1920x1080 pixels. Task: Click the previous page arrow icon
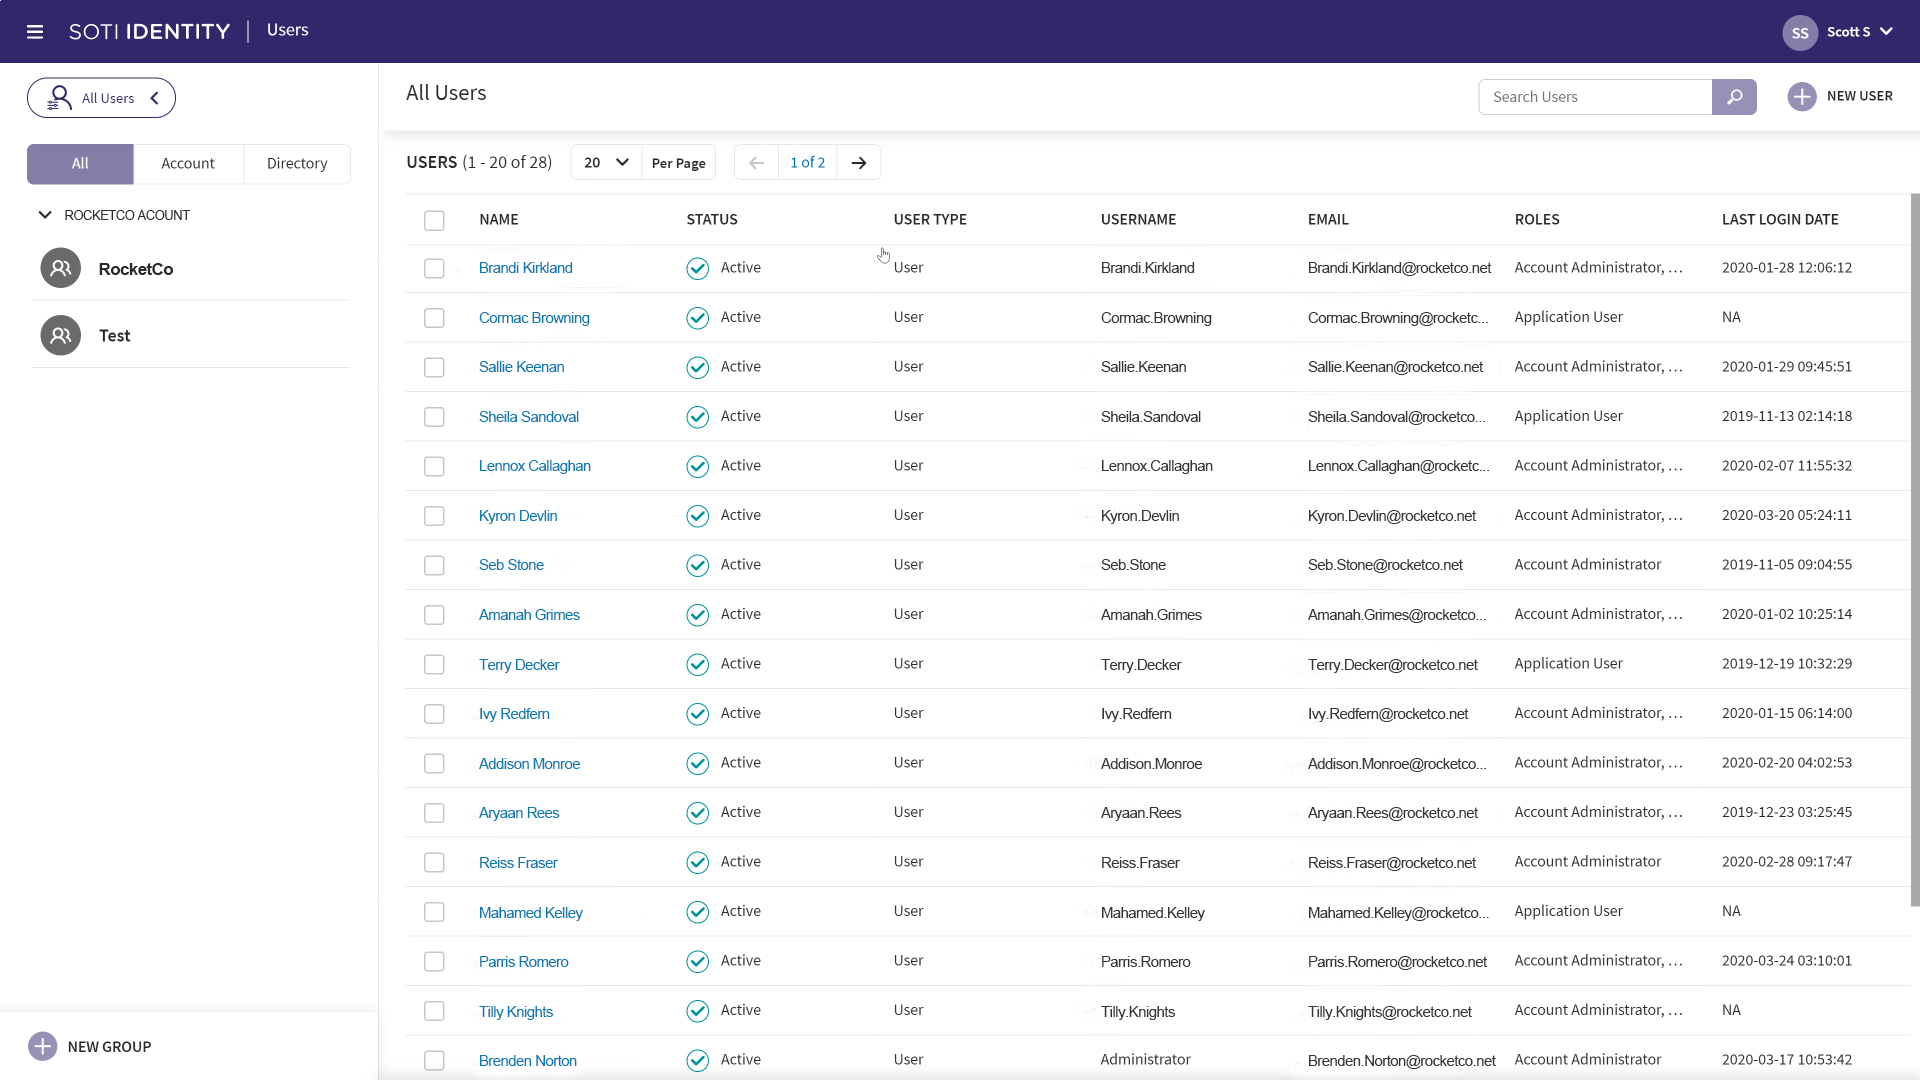pyautogui.click(x=756, y=161)
